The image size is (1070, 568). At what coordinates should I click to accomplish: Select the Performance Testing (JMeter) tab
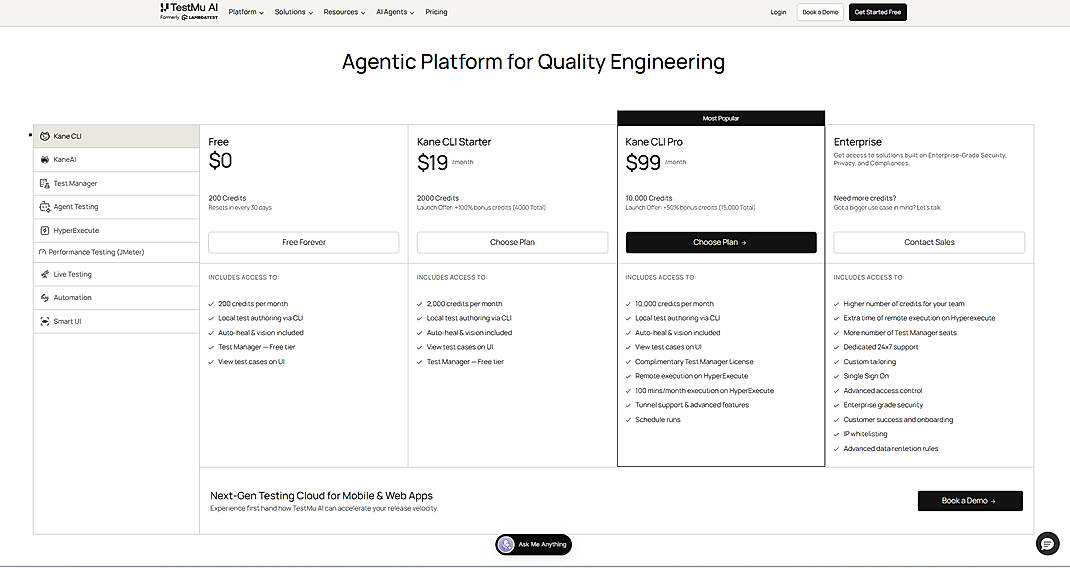[117, 253]
